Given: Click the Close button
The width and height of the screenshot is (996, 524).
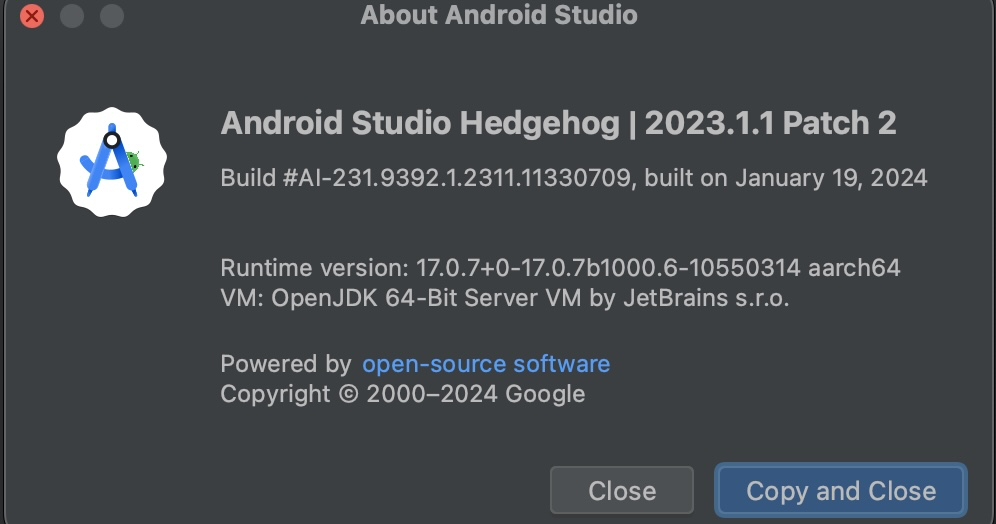Looking at the screenshot, I should coord(622,490).
